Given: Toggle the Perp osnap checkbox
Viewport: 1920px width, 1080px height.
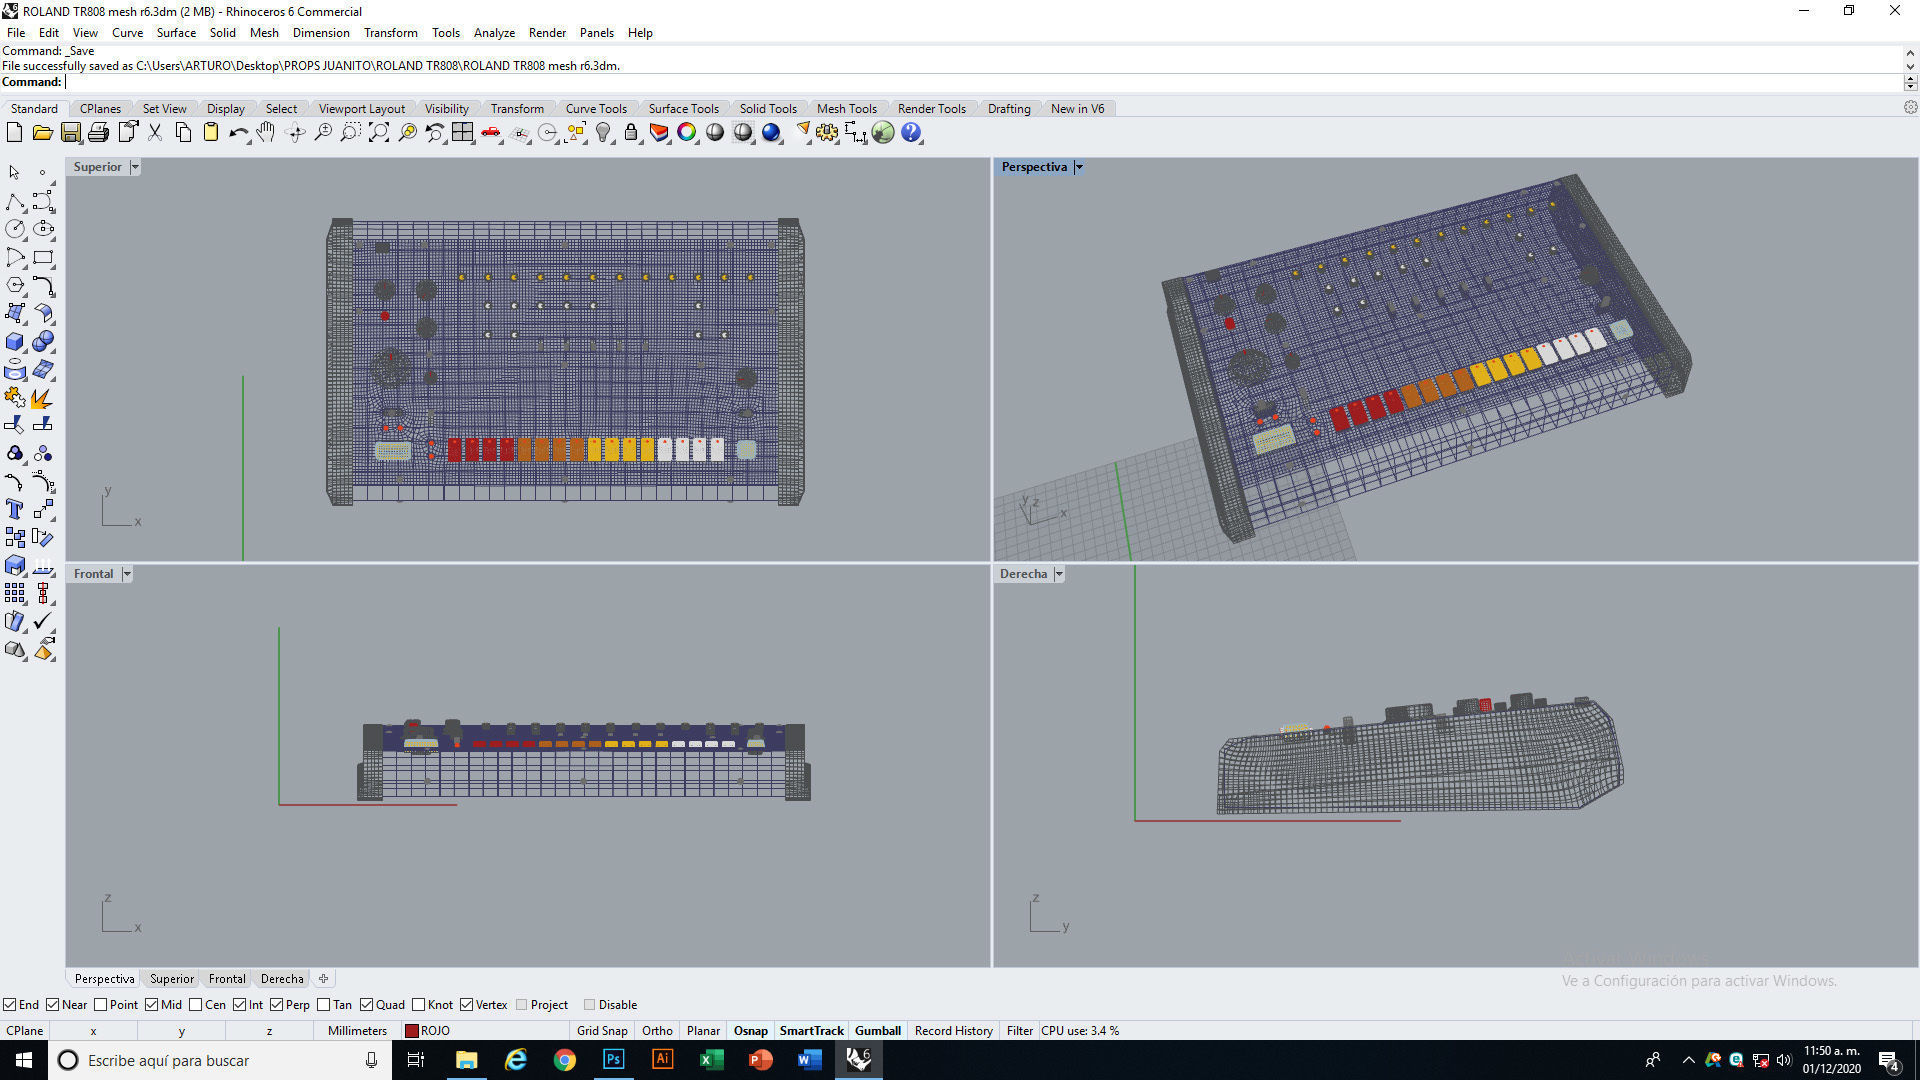Looking at the screenshot, I should coord(276,1005).
